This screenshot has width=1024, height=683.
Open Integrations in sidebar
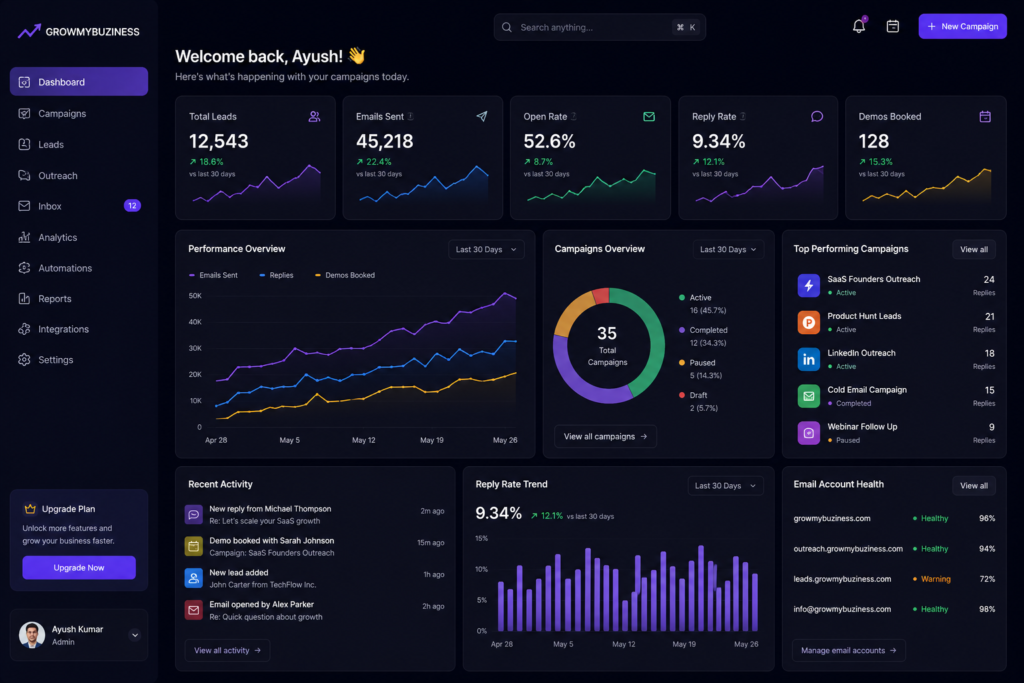point(78,329)
